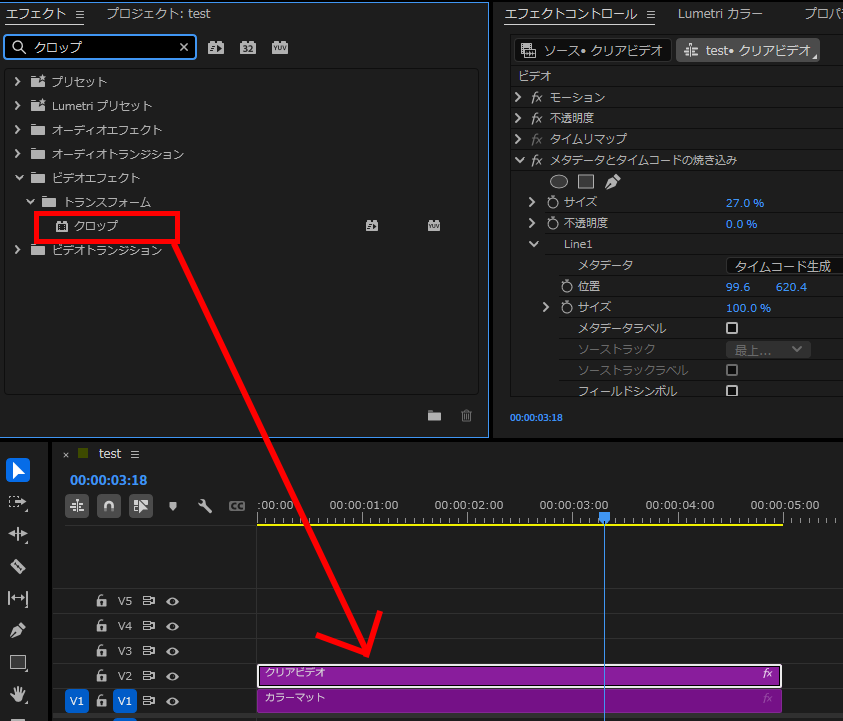This screenshot has height=721, width=843.
Task: Choose free draw bezier mask pen
Action: pos(612,182)
